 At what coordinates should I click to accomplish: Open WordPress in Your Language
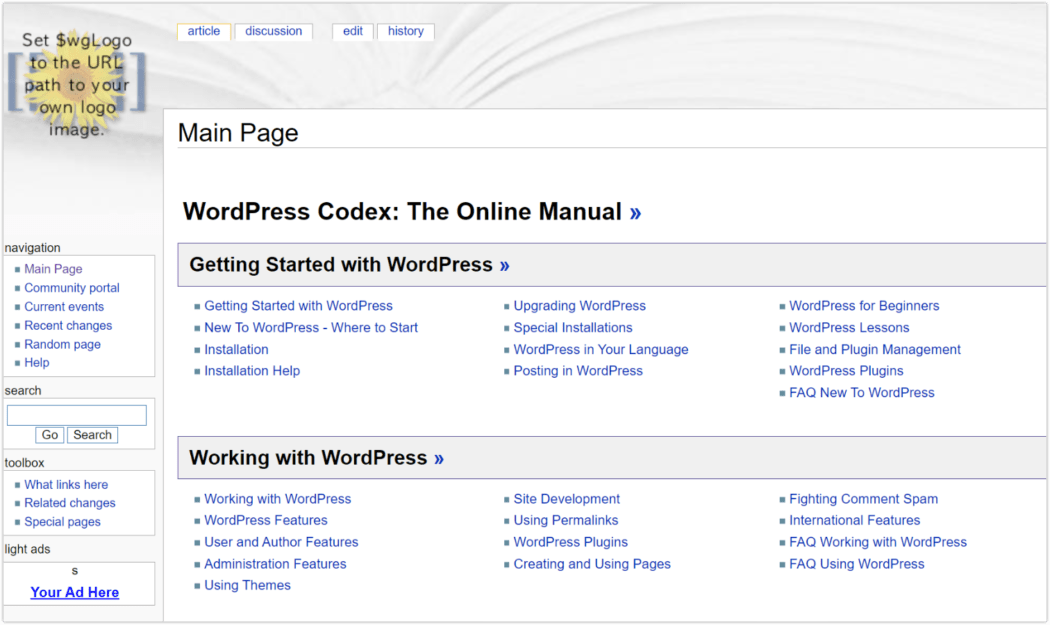pos(601,349)
